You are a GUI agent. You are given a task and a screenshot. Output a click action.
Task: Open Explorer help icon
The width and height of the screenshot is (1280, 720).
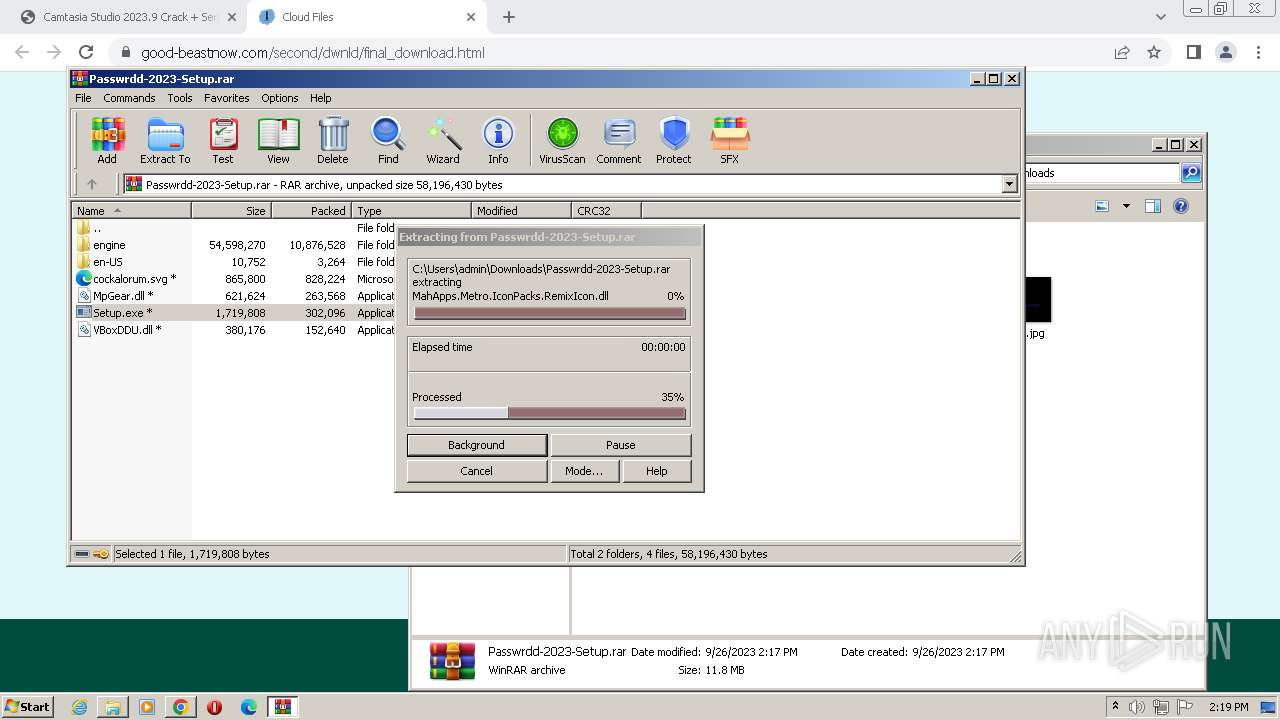click(x=1181, y=206)
